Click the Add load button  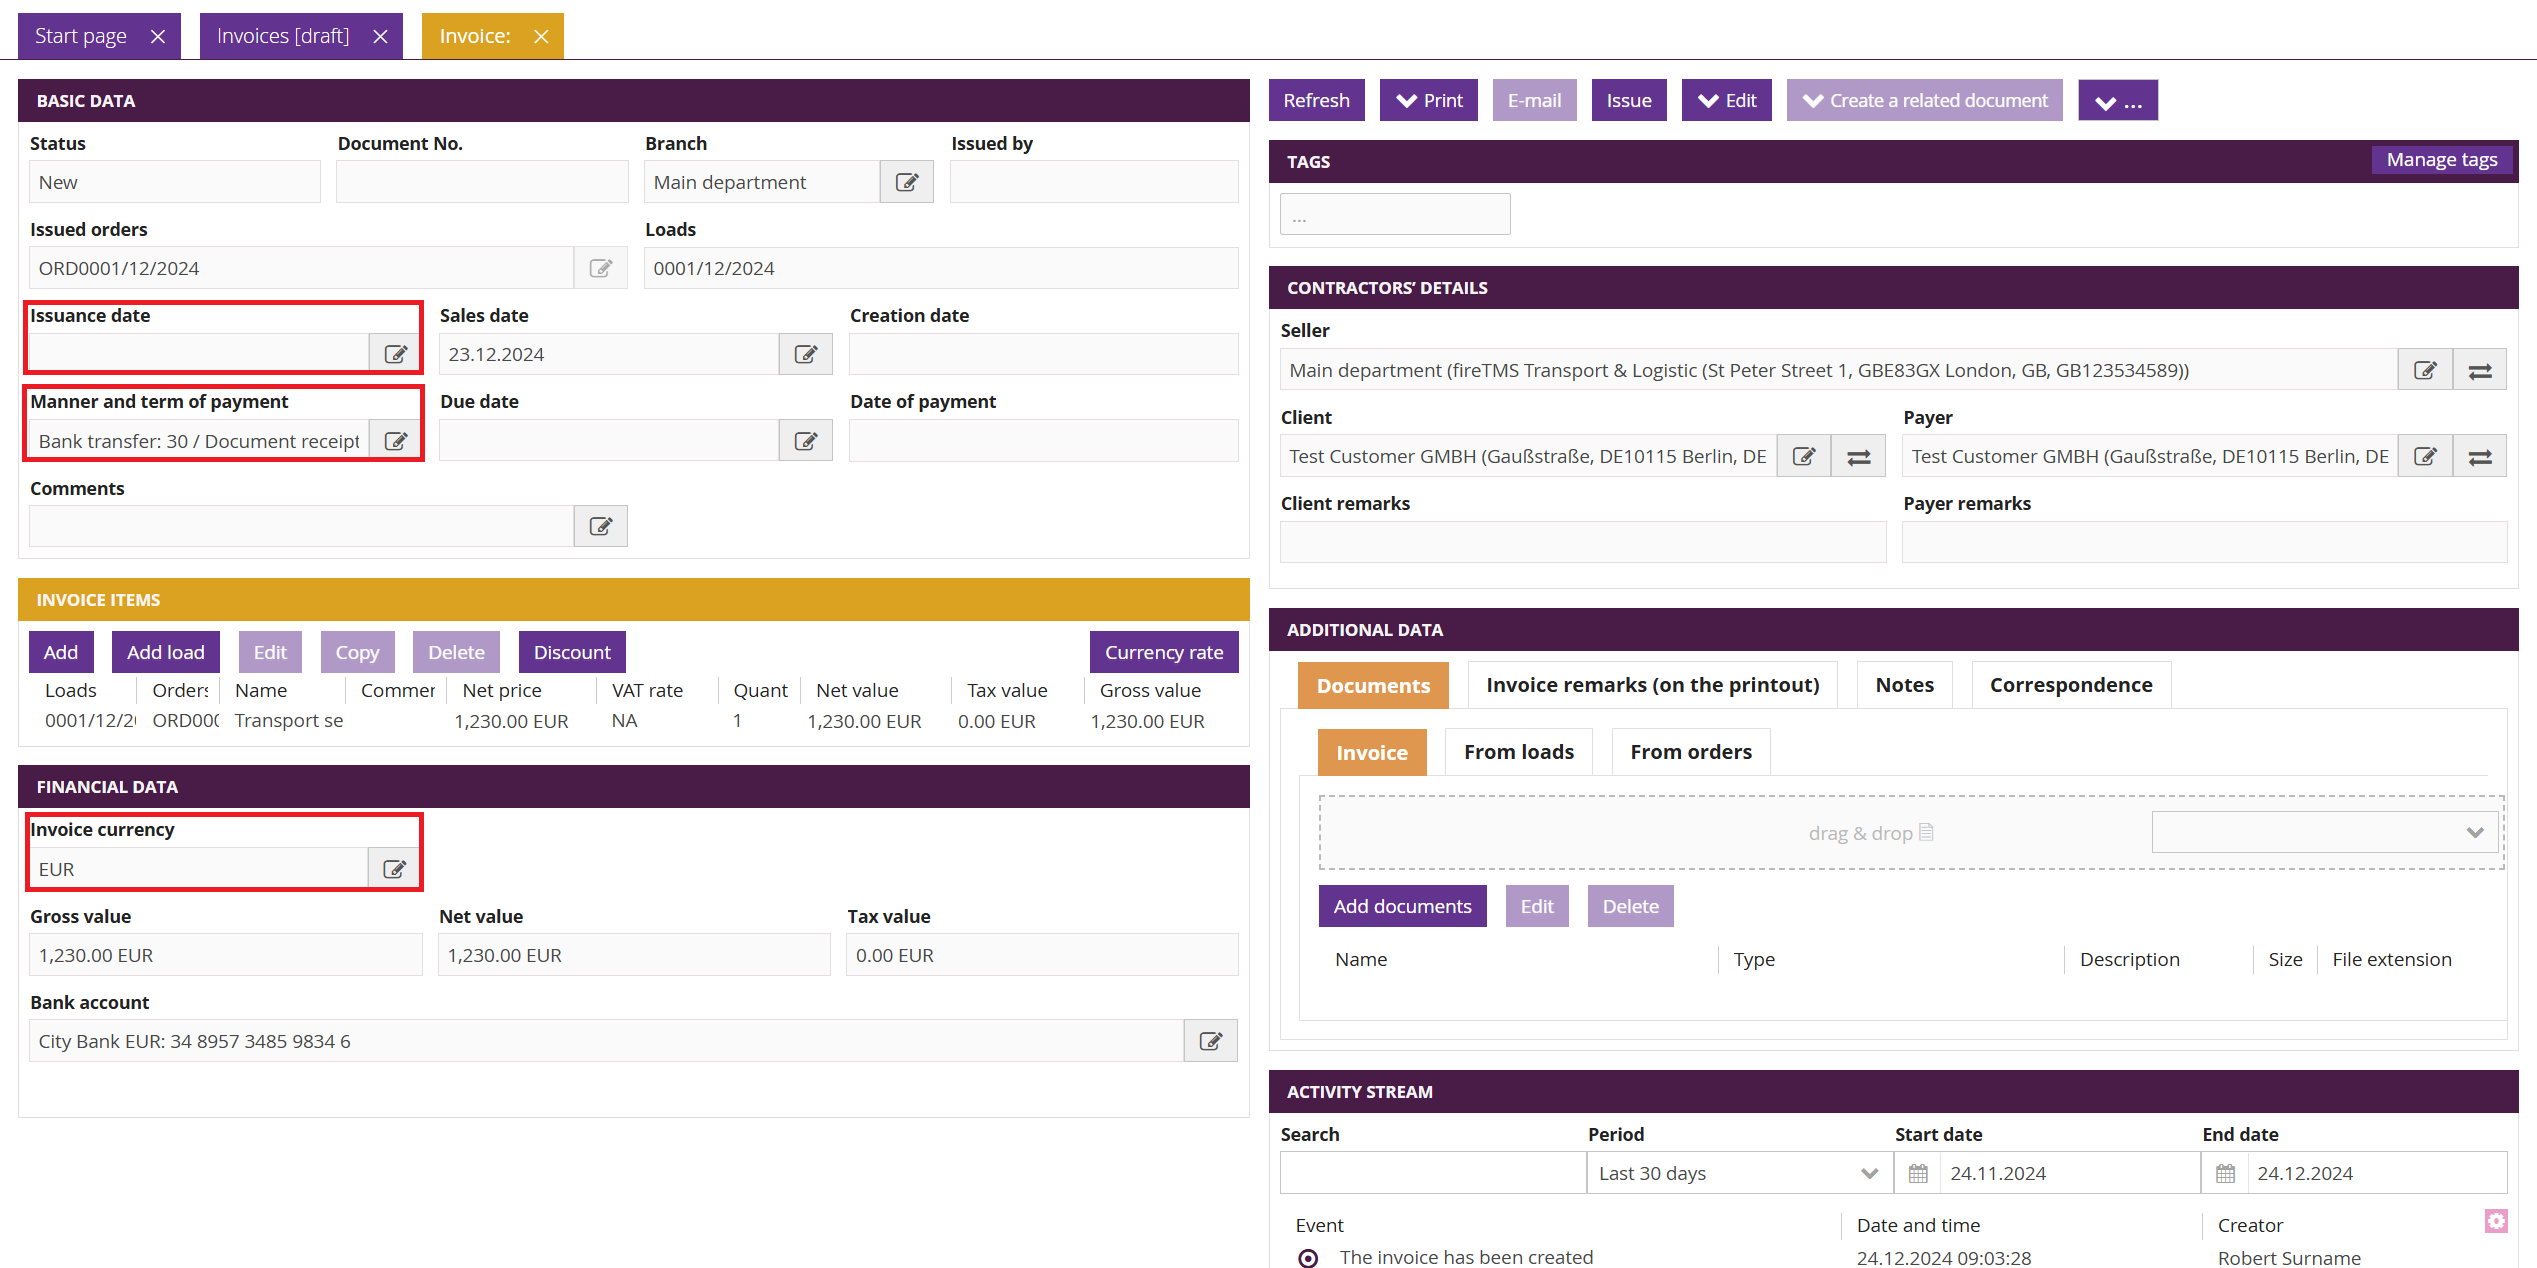point(165,652)
